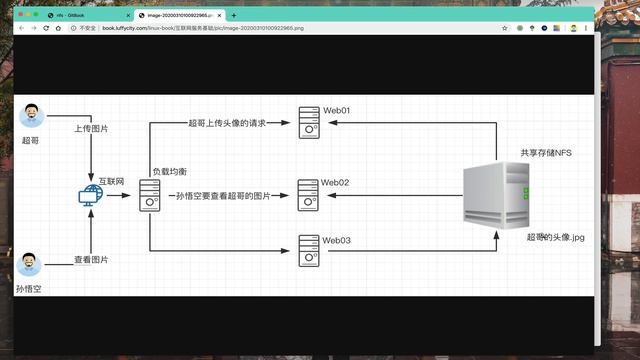
Task: Click the 孙悟空要查看超哥的图片 text
Action: [x=223, y=196]
